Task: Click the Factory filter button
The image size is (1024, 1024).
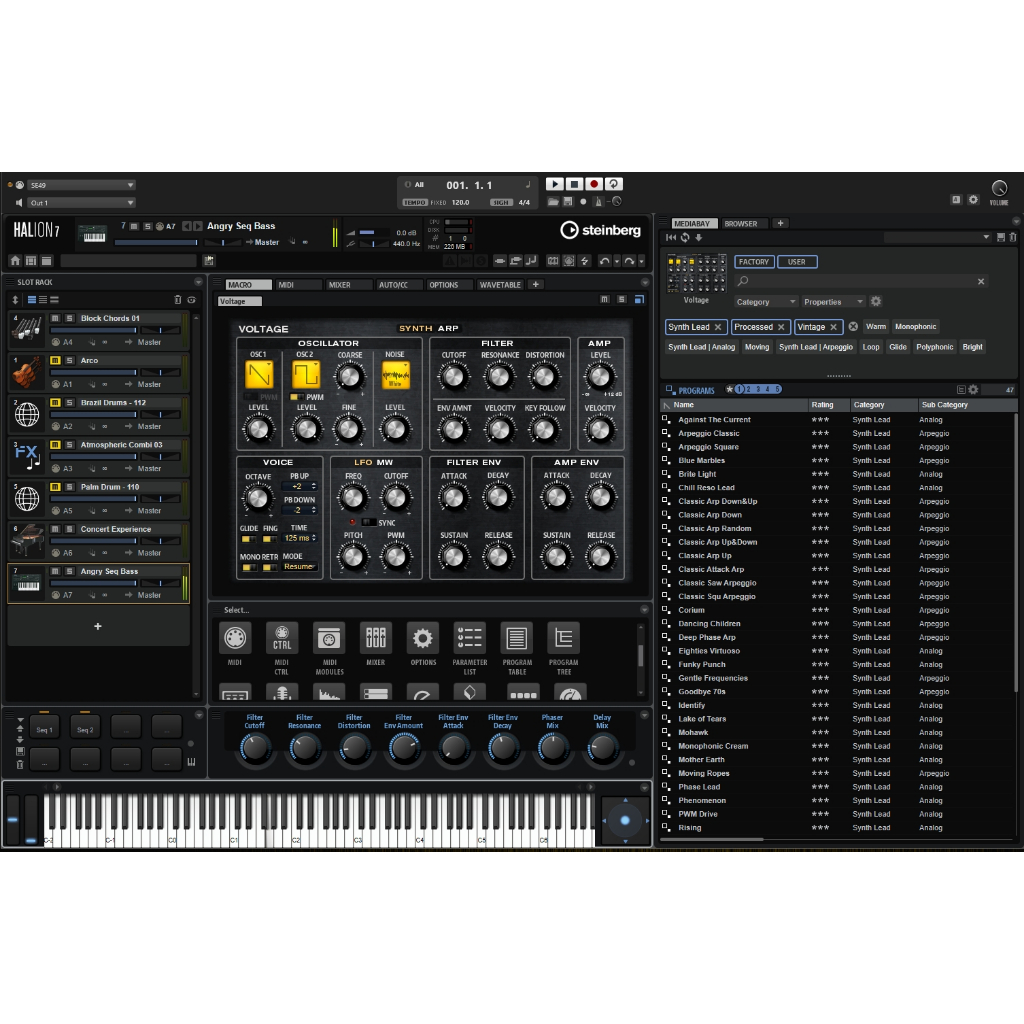Action: tap(754, 262)
